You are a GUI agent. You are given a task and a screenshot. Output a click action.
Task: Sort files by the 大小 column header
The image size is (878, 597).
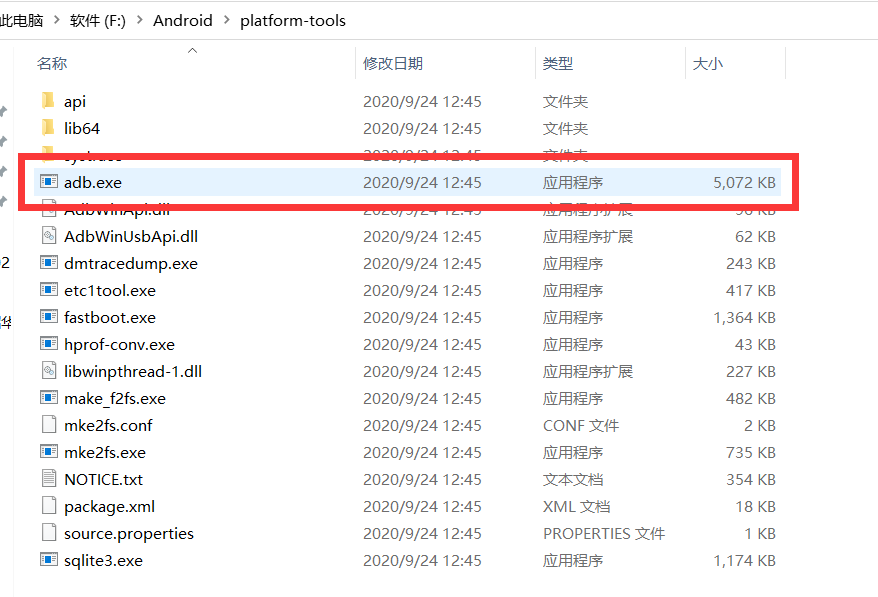tap(708, 63)
